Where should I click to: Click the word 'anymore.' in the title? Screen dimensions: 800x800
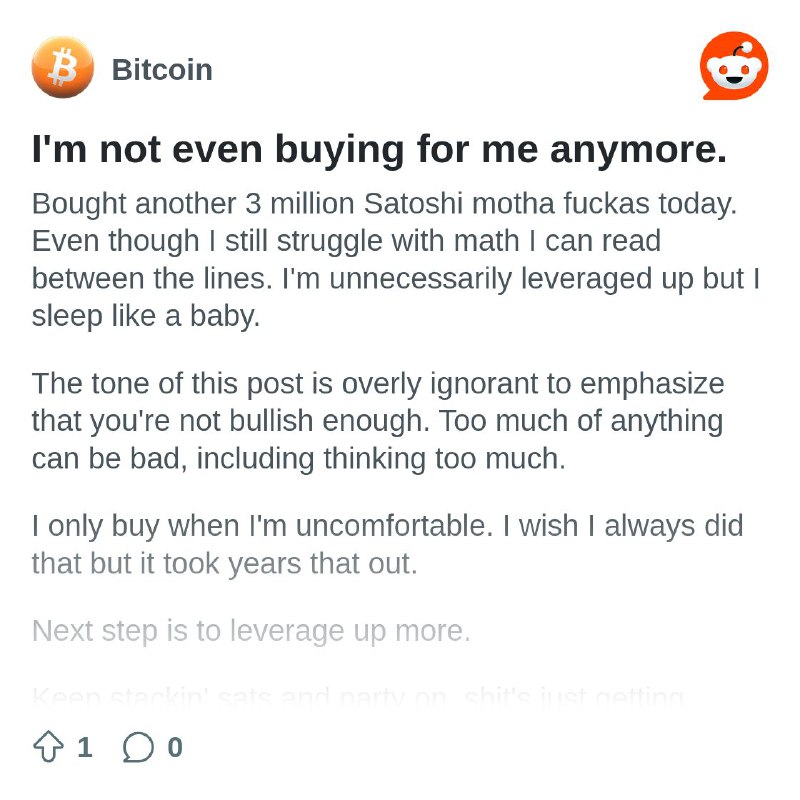coord(638,151)
